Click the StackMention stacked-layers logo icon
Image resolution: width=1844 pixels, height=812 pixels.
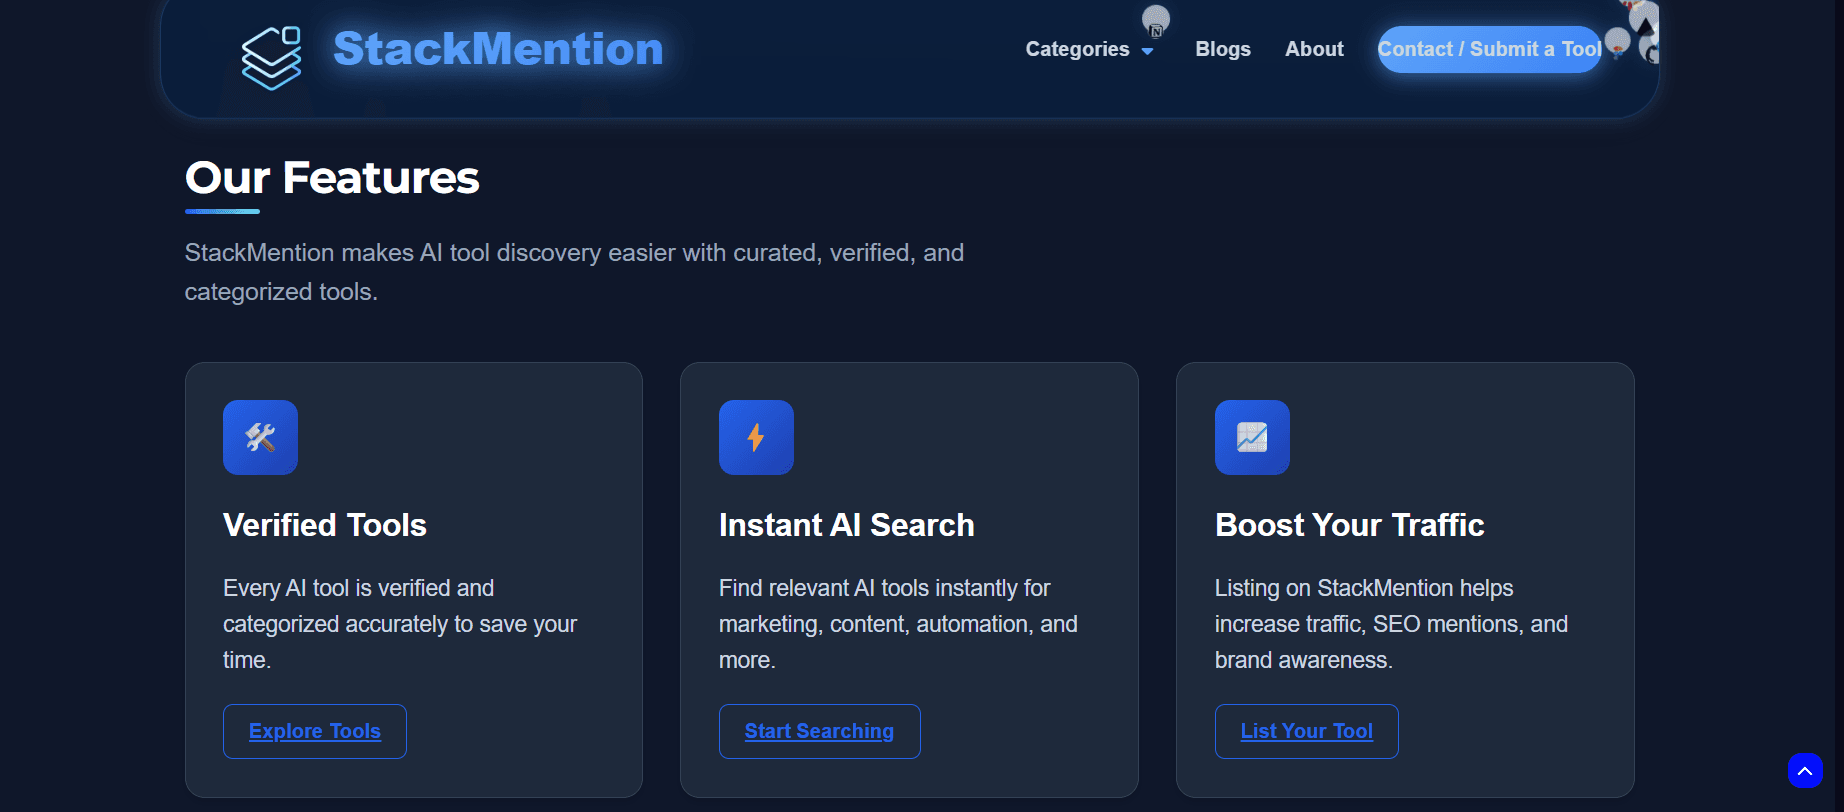[x=271, y=57]
